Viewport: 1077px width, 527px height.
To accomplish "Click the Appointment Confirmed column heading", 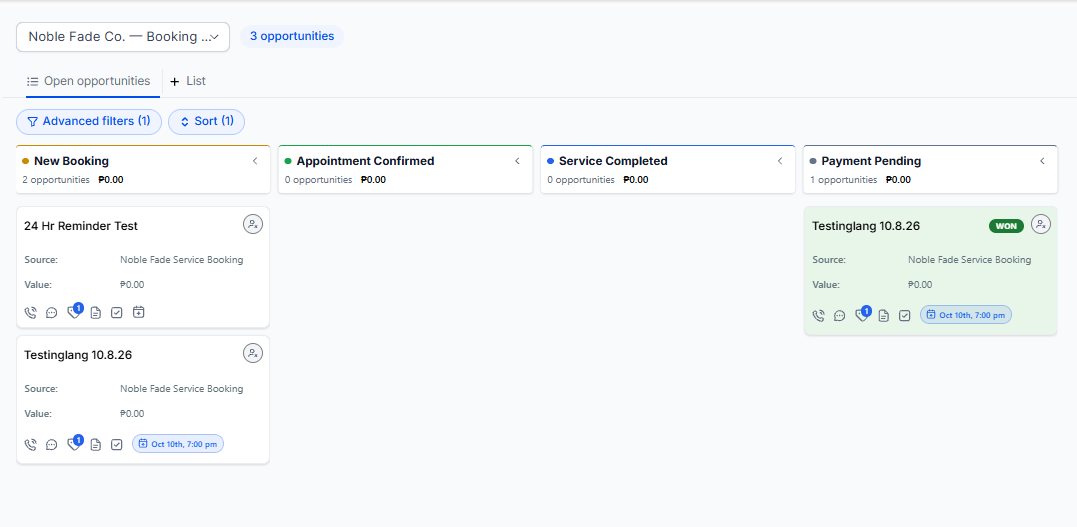I will [365, 161].
